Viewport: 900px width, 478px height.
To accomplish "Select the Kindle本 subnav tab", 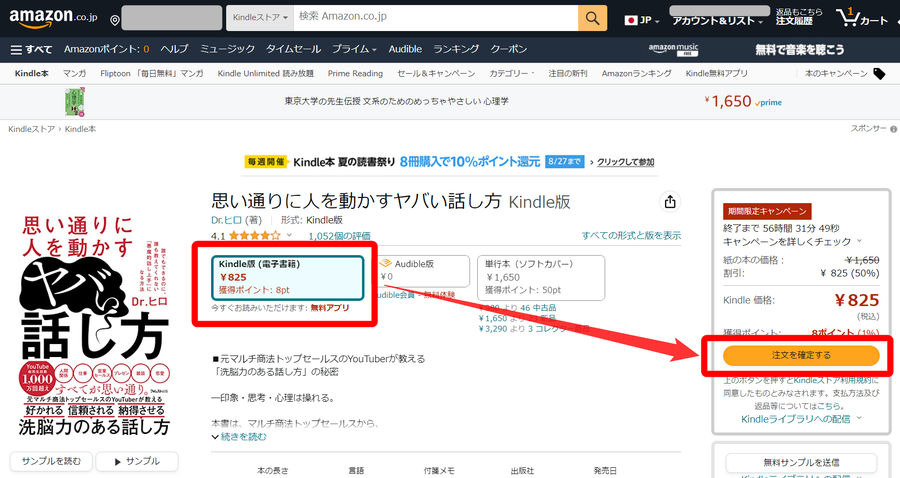I will point(32,73).
